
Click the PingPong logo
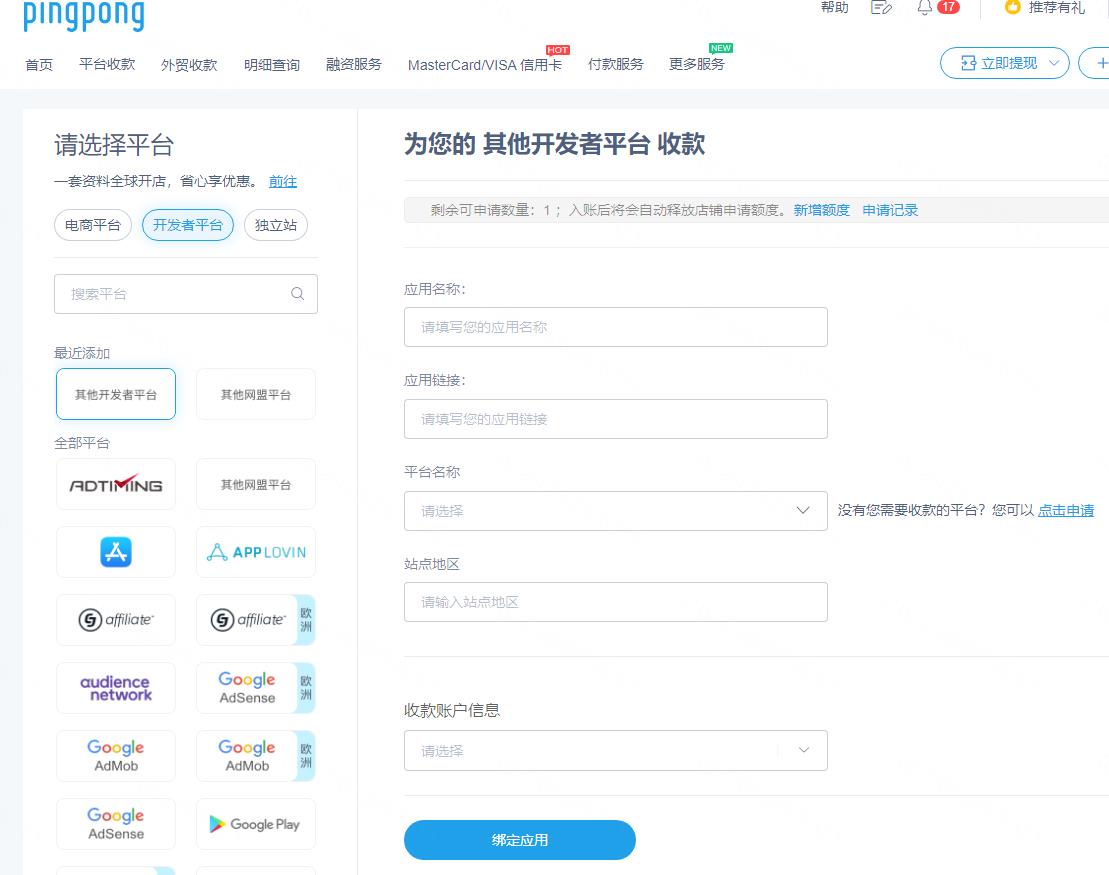click(83, 14)
